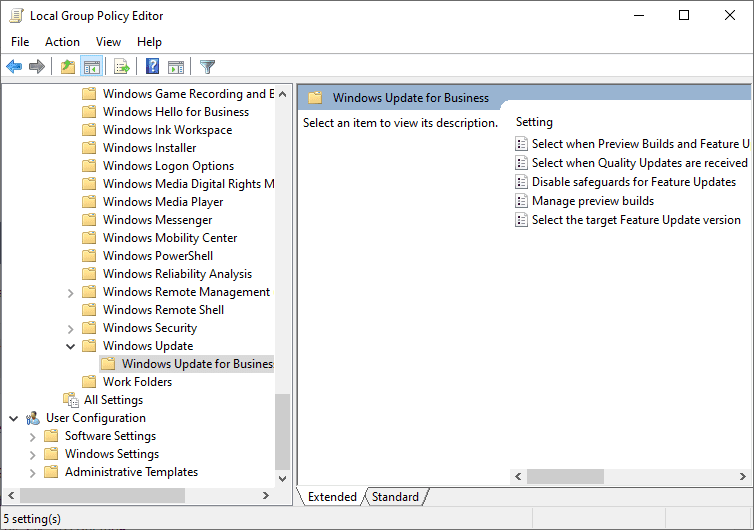Collapse the Windows Update node
The image size is (754, 530).
click(x=71, y=346)
